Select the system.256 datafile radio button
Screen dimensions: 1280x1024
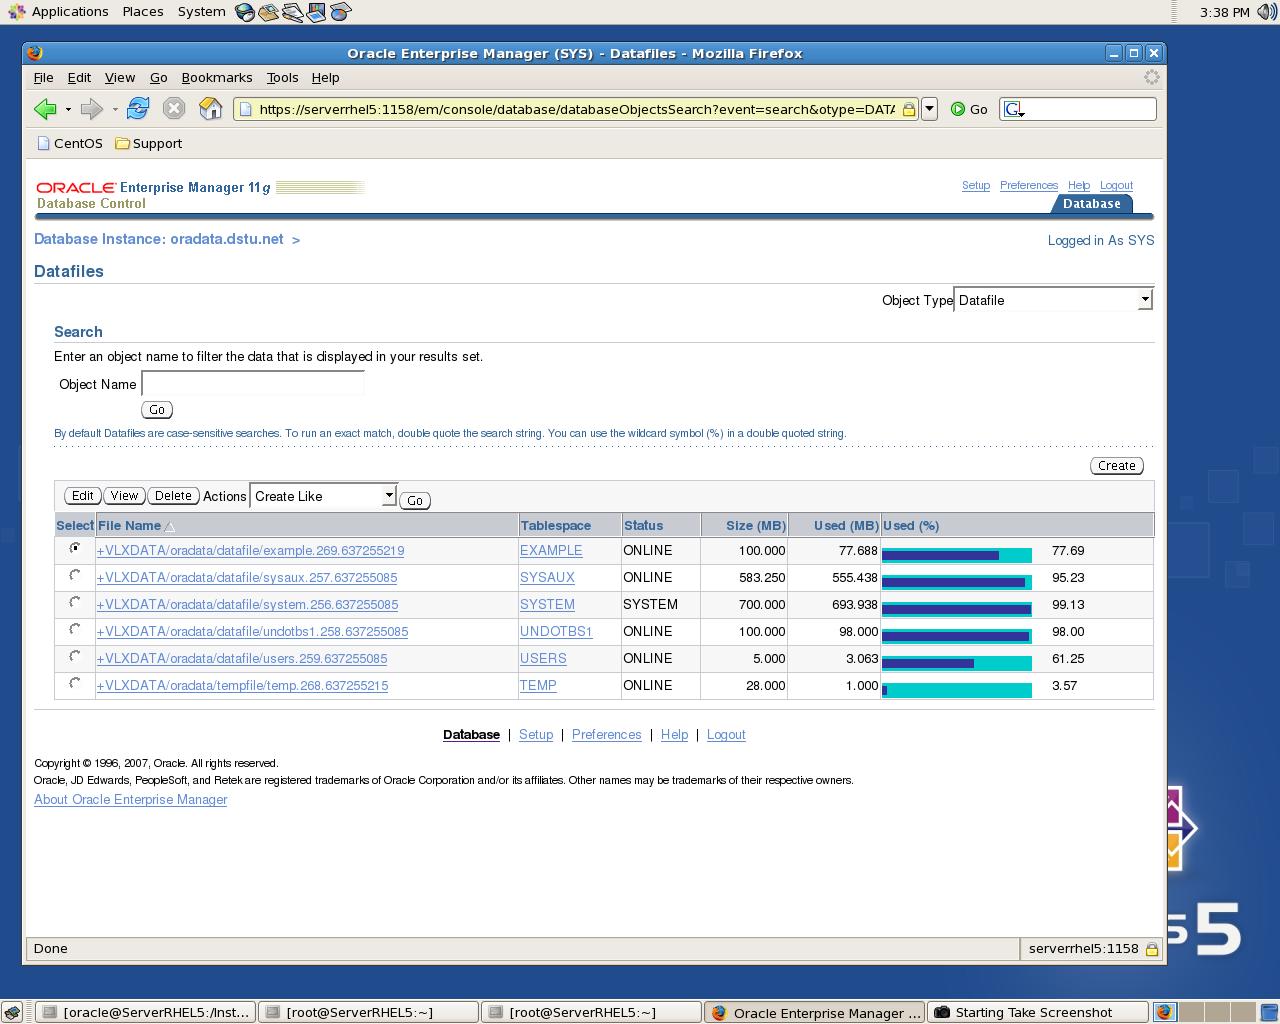75,602
